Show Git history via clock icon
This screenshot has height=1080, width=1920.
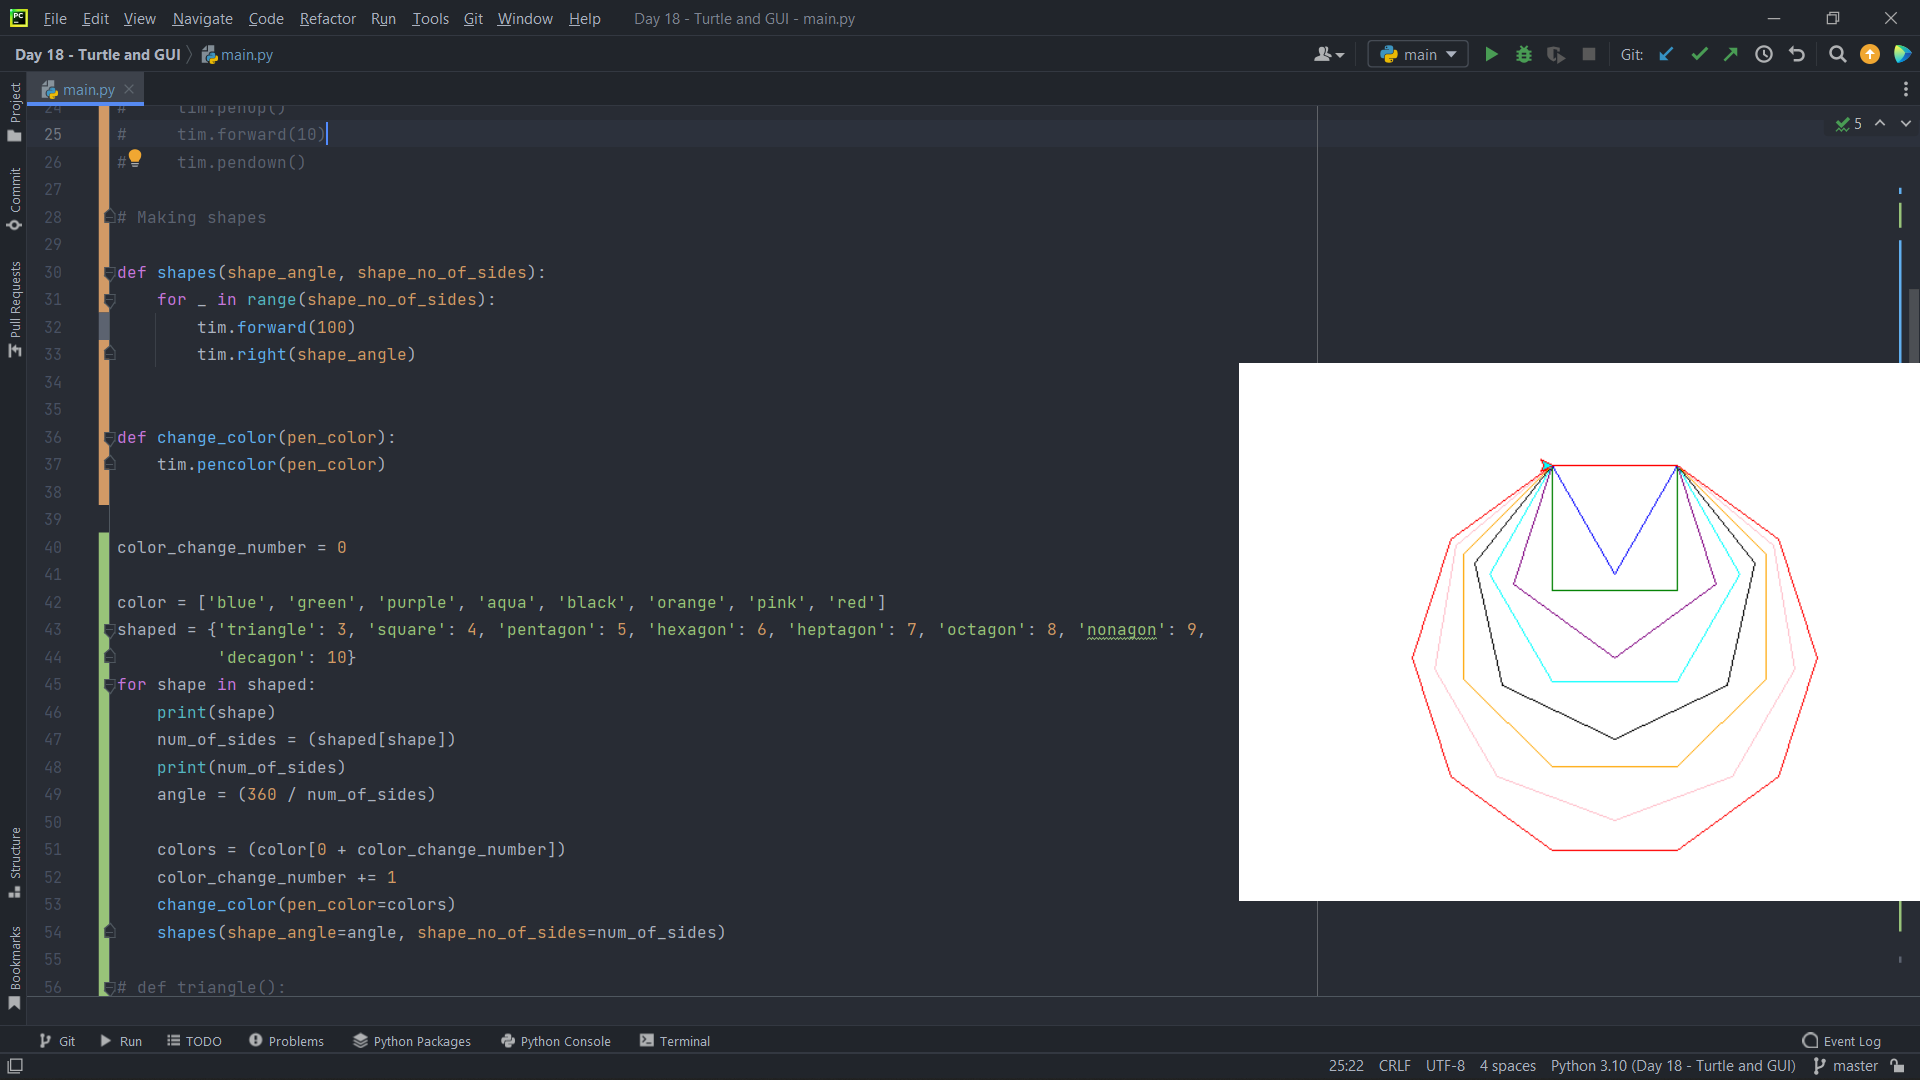click(x=1764, y=55)
